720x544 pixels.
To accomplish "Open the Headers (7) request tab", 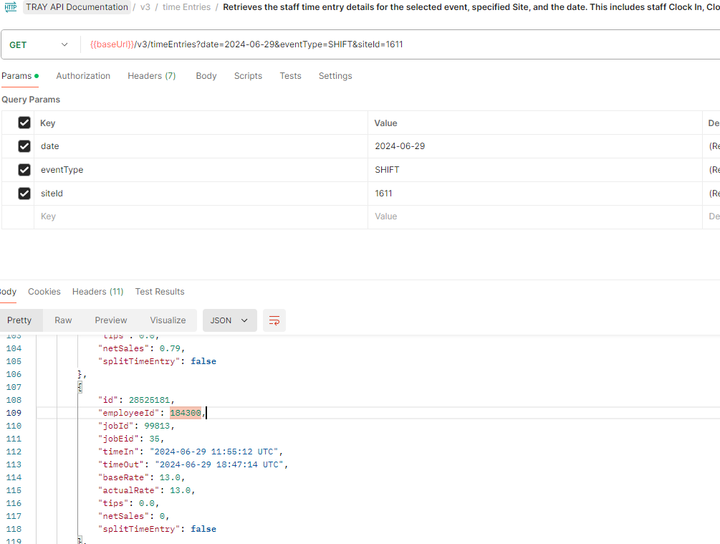I will click(x=152, y=76).
